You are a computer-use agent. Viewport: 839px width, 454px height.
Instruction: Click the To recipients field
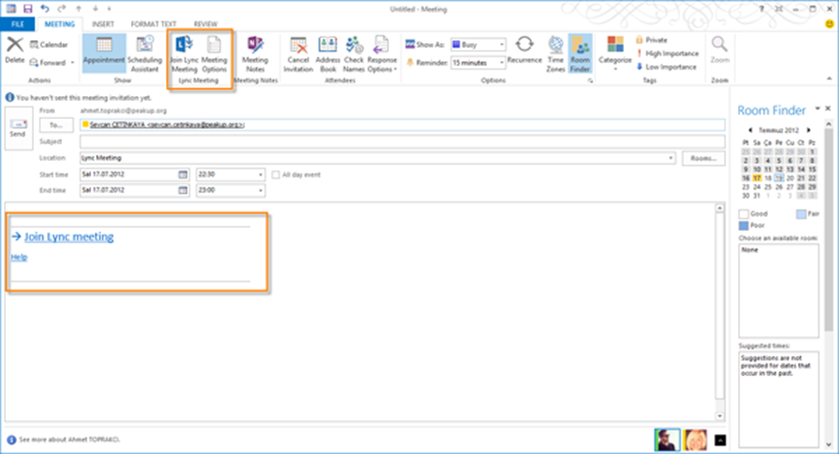coord(402,125)
